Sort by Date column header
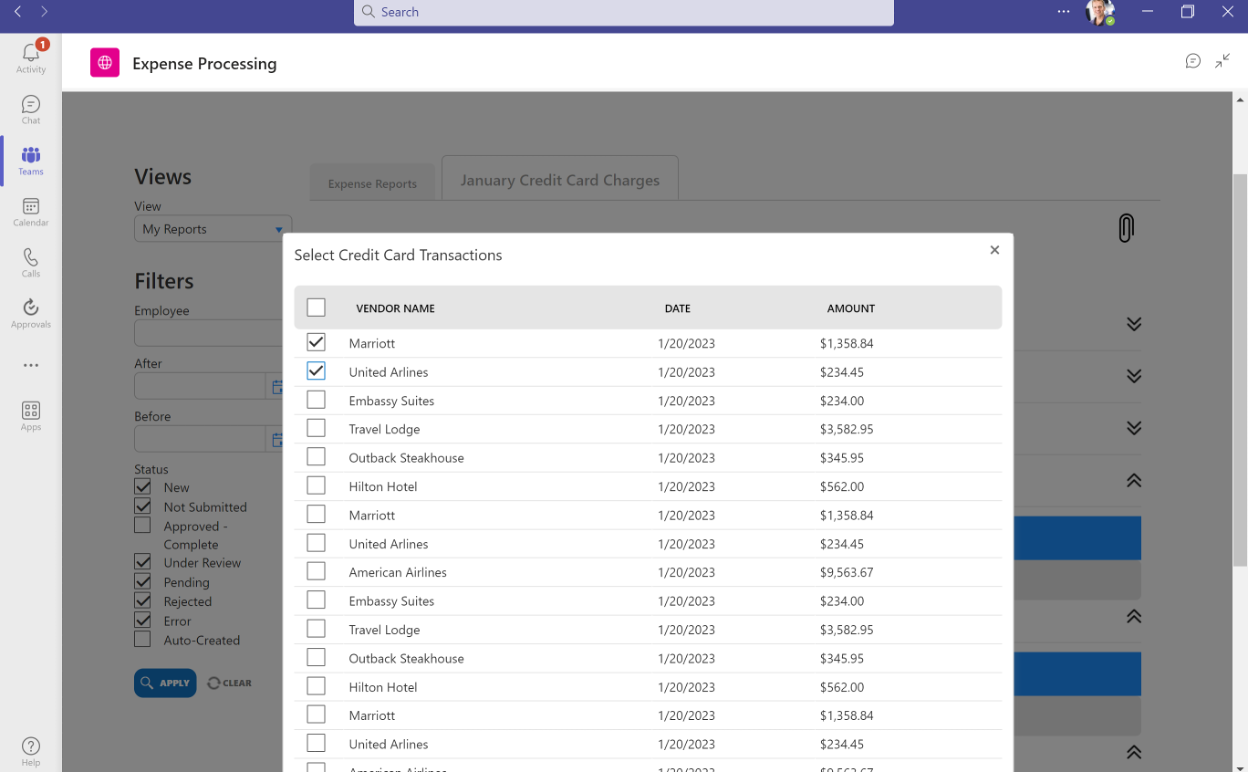This screenshot has width=1248, height=776. point(677,308)
